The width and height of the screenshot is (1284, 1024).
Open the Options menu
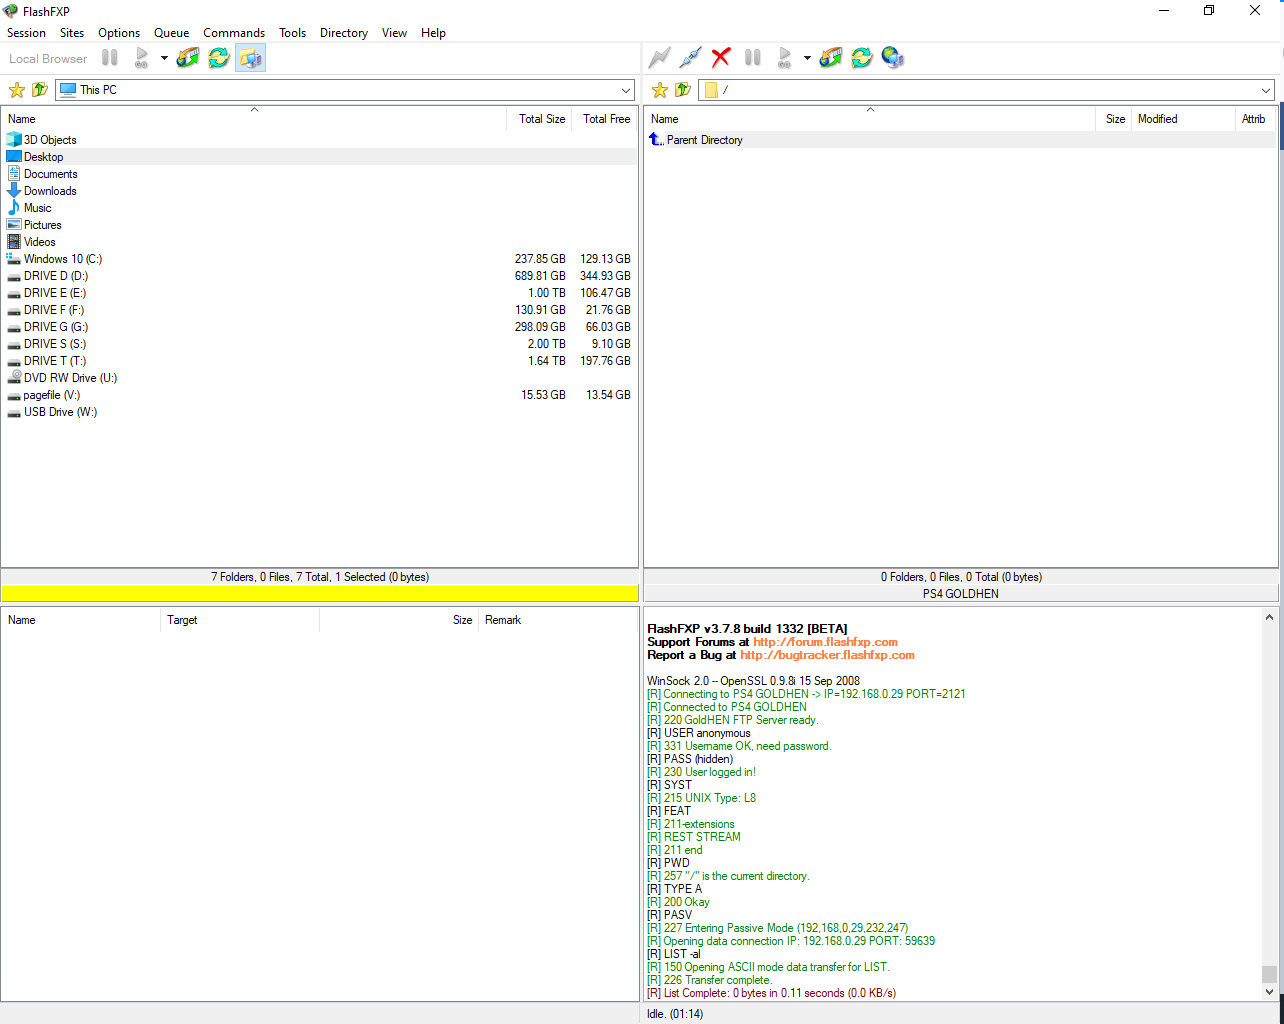(119, 33)
